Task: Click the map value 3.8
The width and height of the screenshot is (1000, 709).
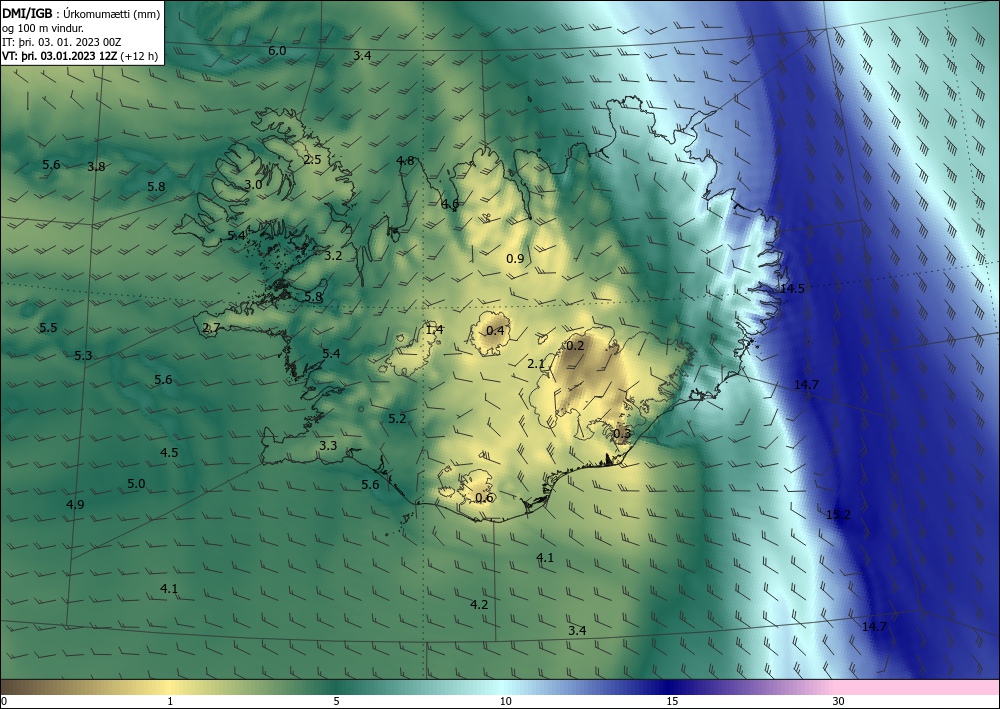Action: tap(96, 166)
